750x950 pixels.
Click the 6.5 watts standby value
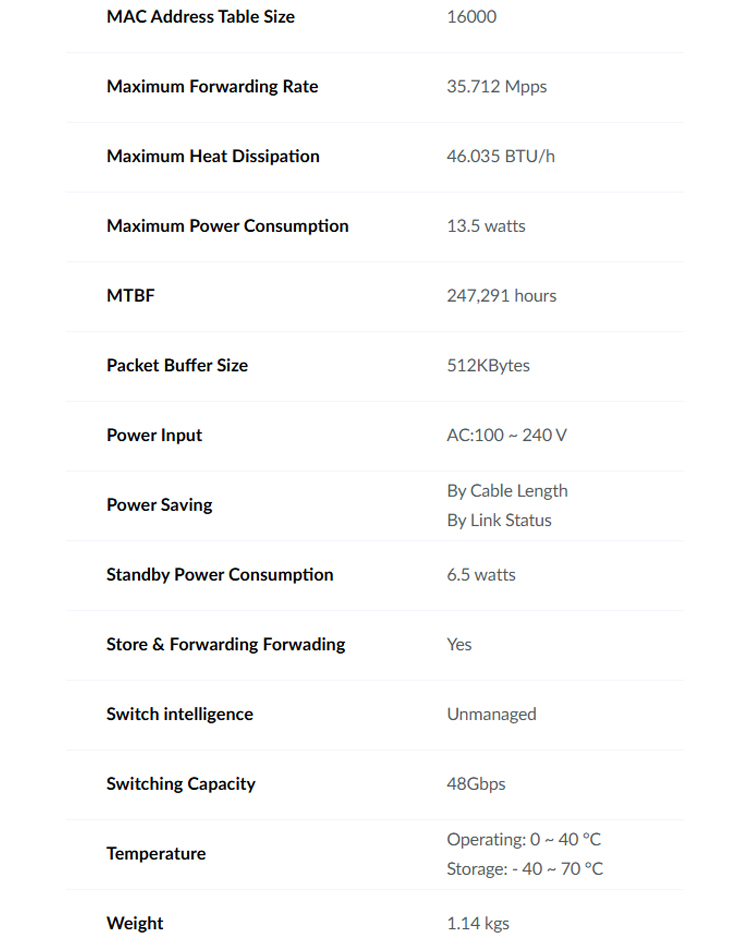click(481, 575)
